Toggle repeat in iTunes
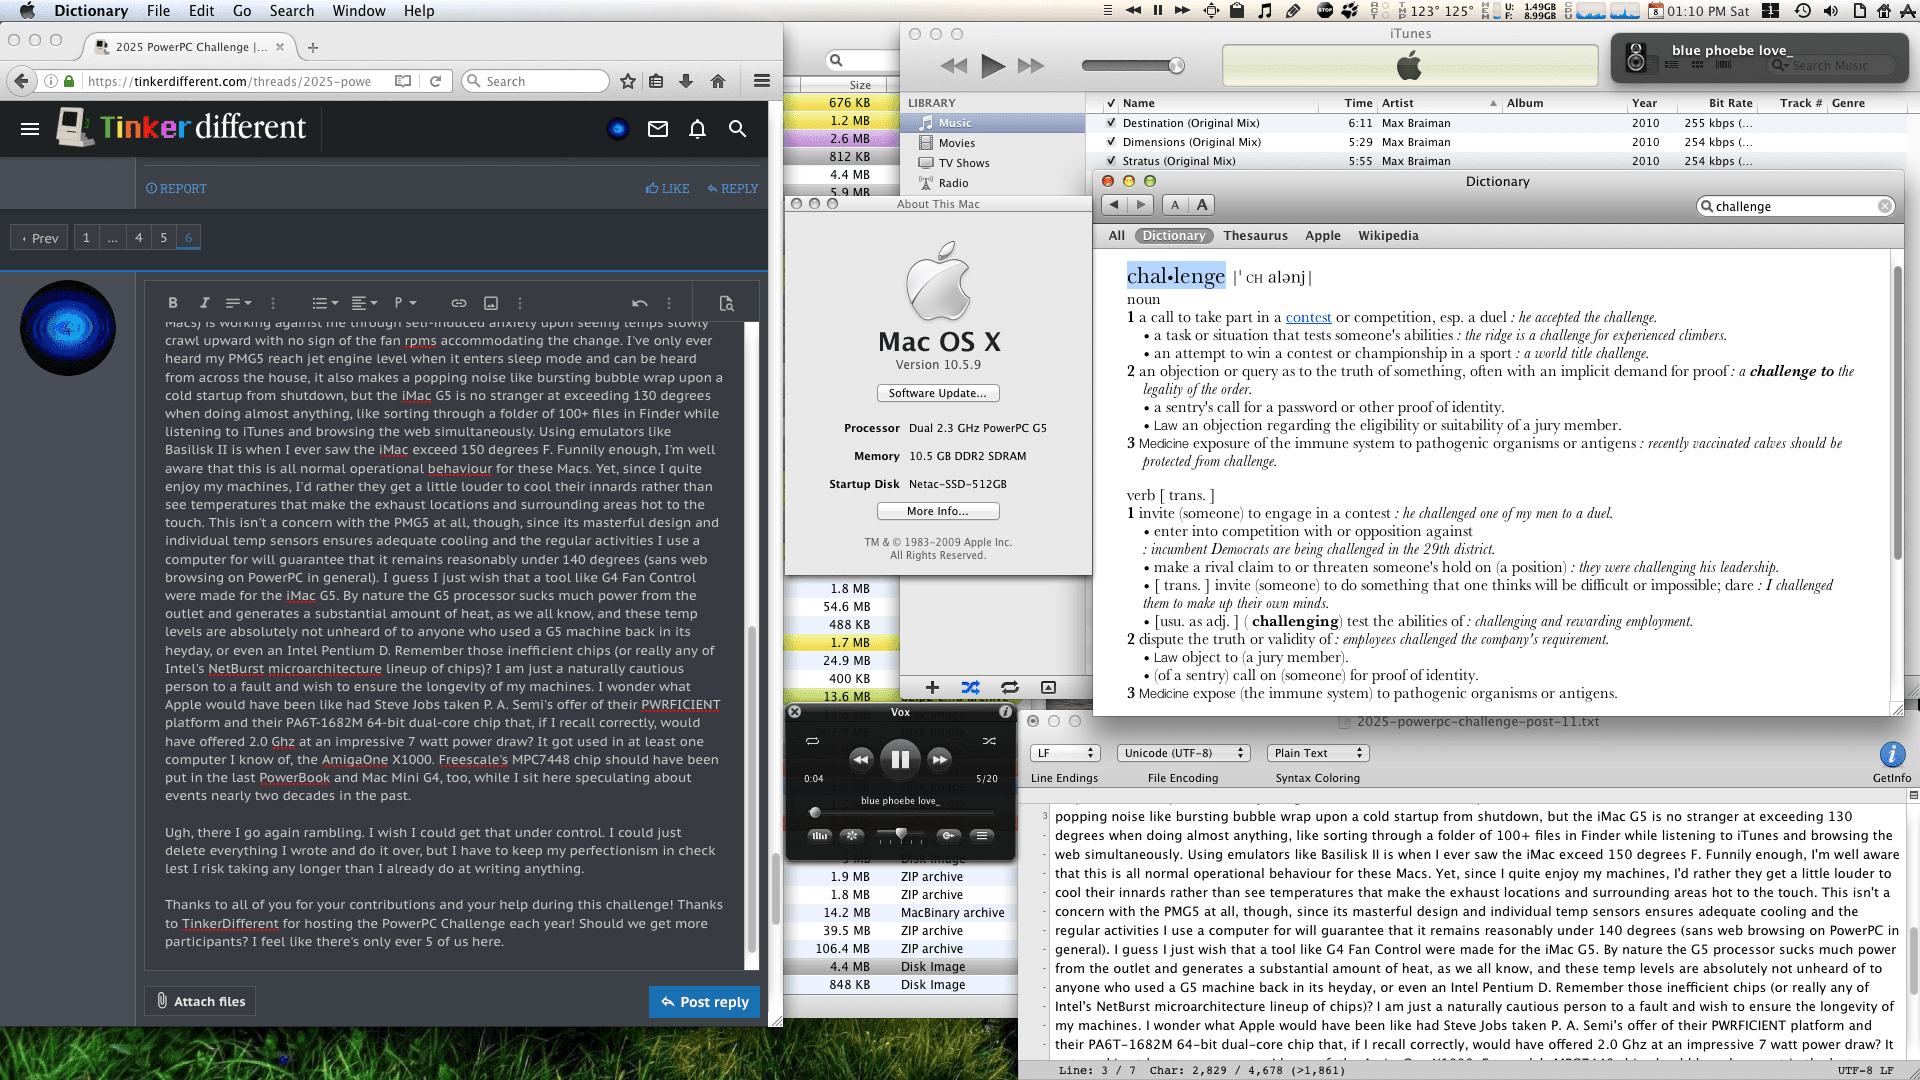1920x1080 pixels. click(1010, 687)
